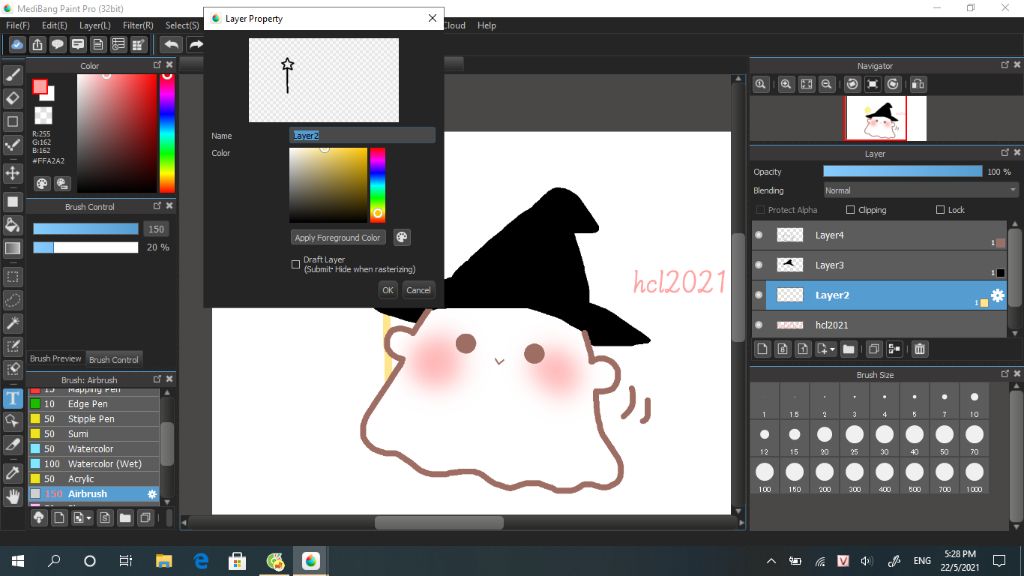Open the Filter menu

click(138, 25)
